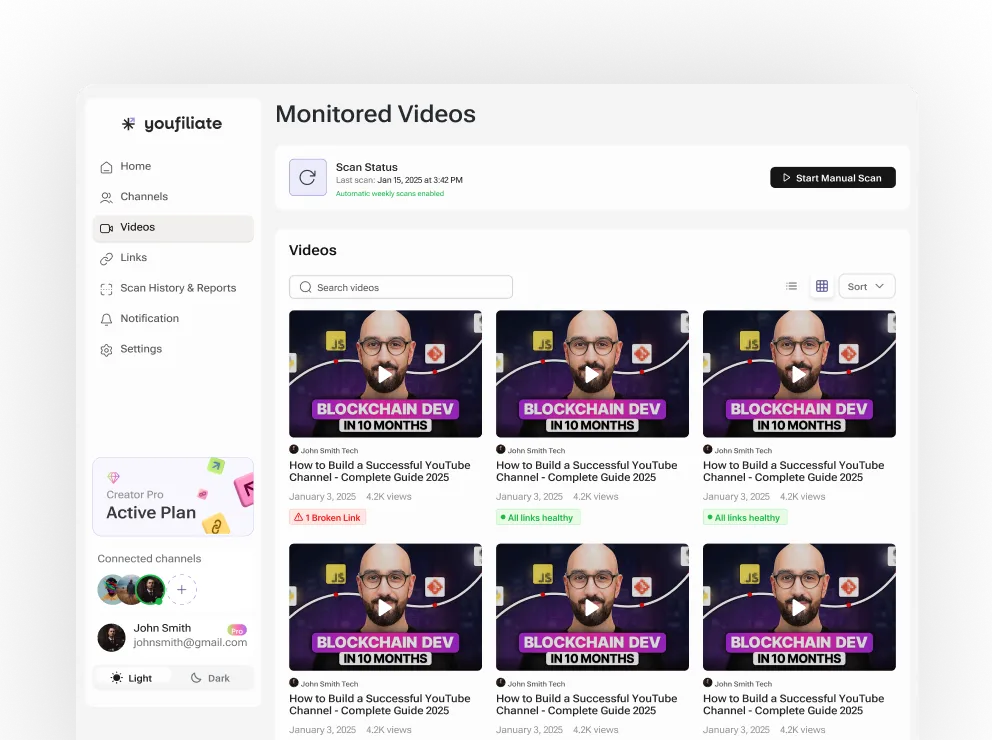Select the Links icon in the sidebar
Viewport: 992px width, 740px height.
click(107, 257)
